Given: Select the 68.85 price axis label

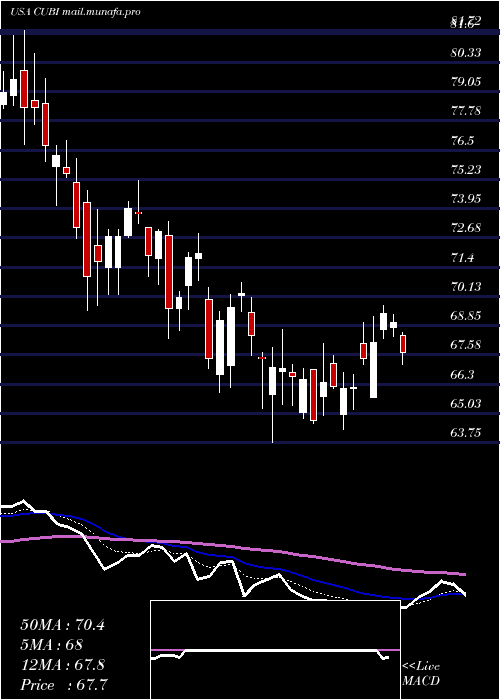Looking at the screenshot, I should 466,316.
